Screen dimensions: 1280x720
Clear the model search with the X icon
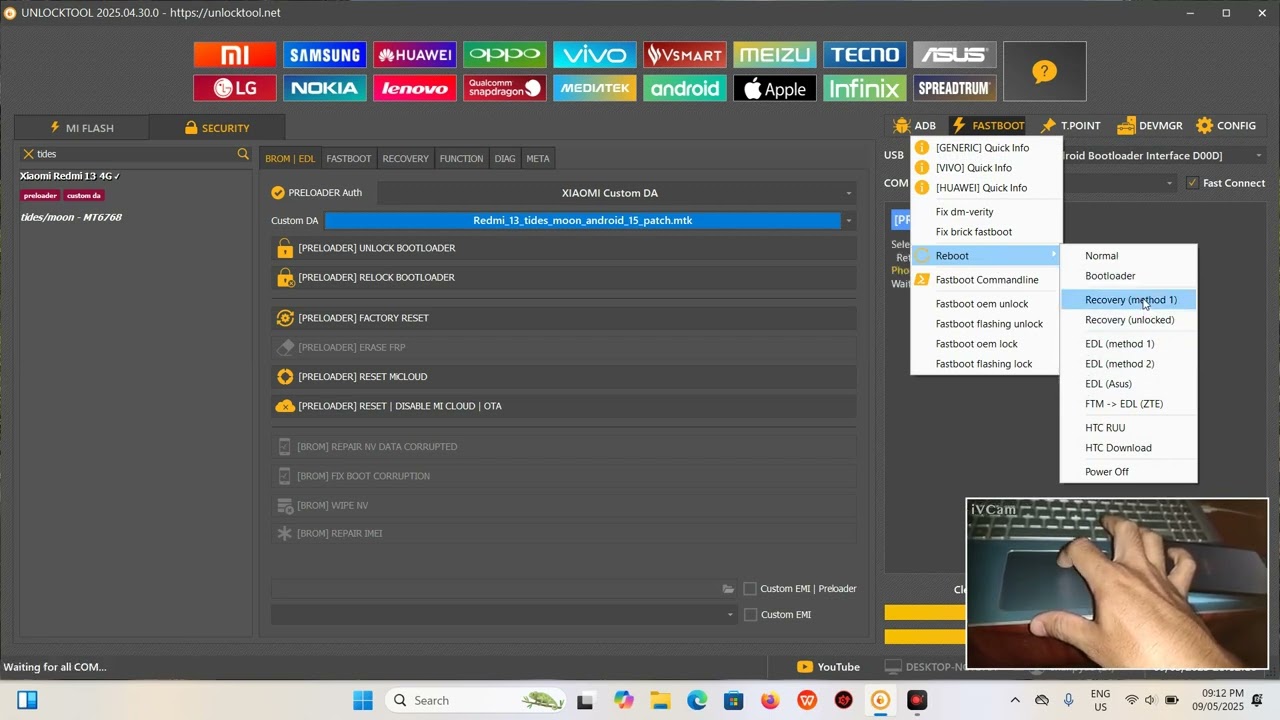coord(28,154)
